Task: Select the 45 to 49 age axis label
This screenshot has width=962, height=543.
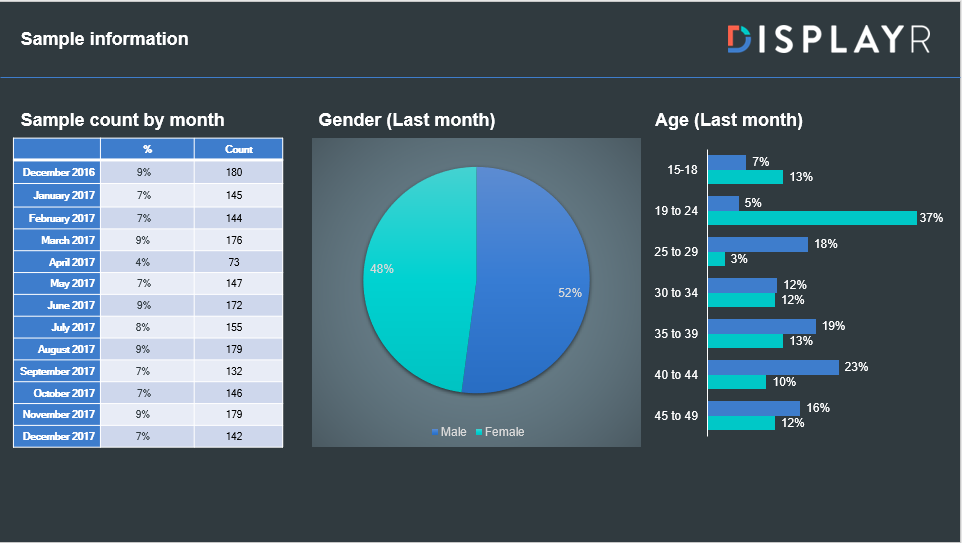Action: point(676,416)
